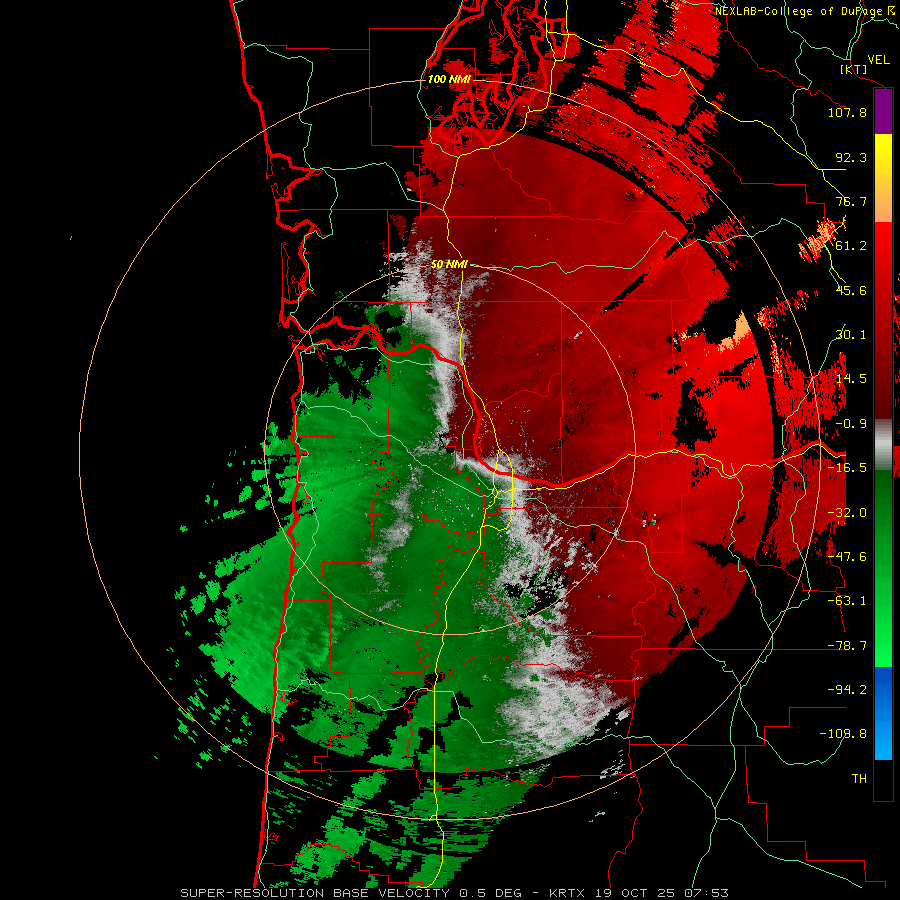
Task: Click the 30.1 scale value
Action: [851, 335]
